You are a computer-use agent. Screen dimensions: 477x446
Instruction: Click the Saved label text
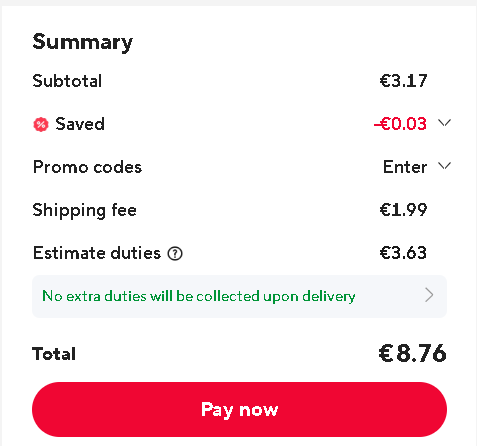80,124
